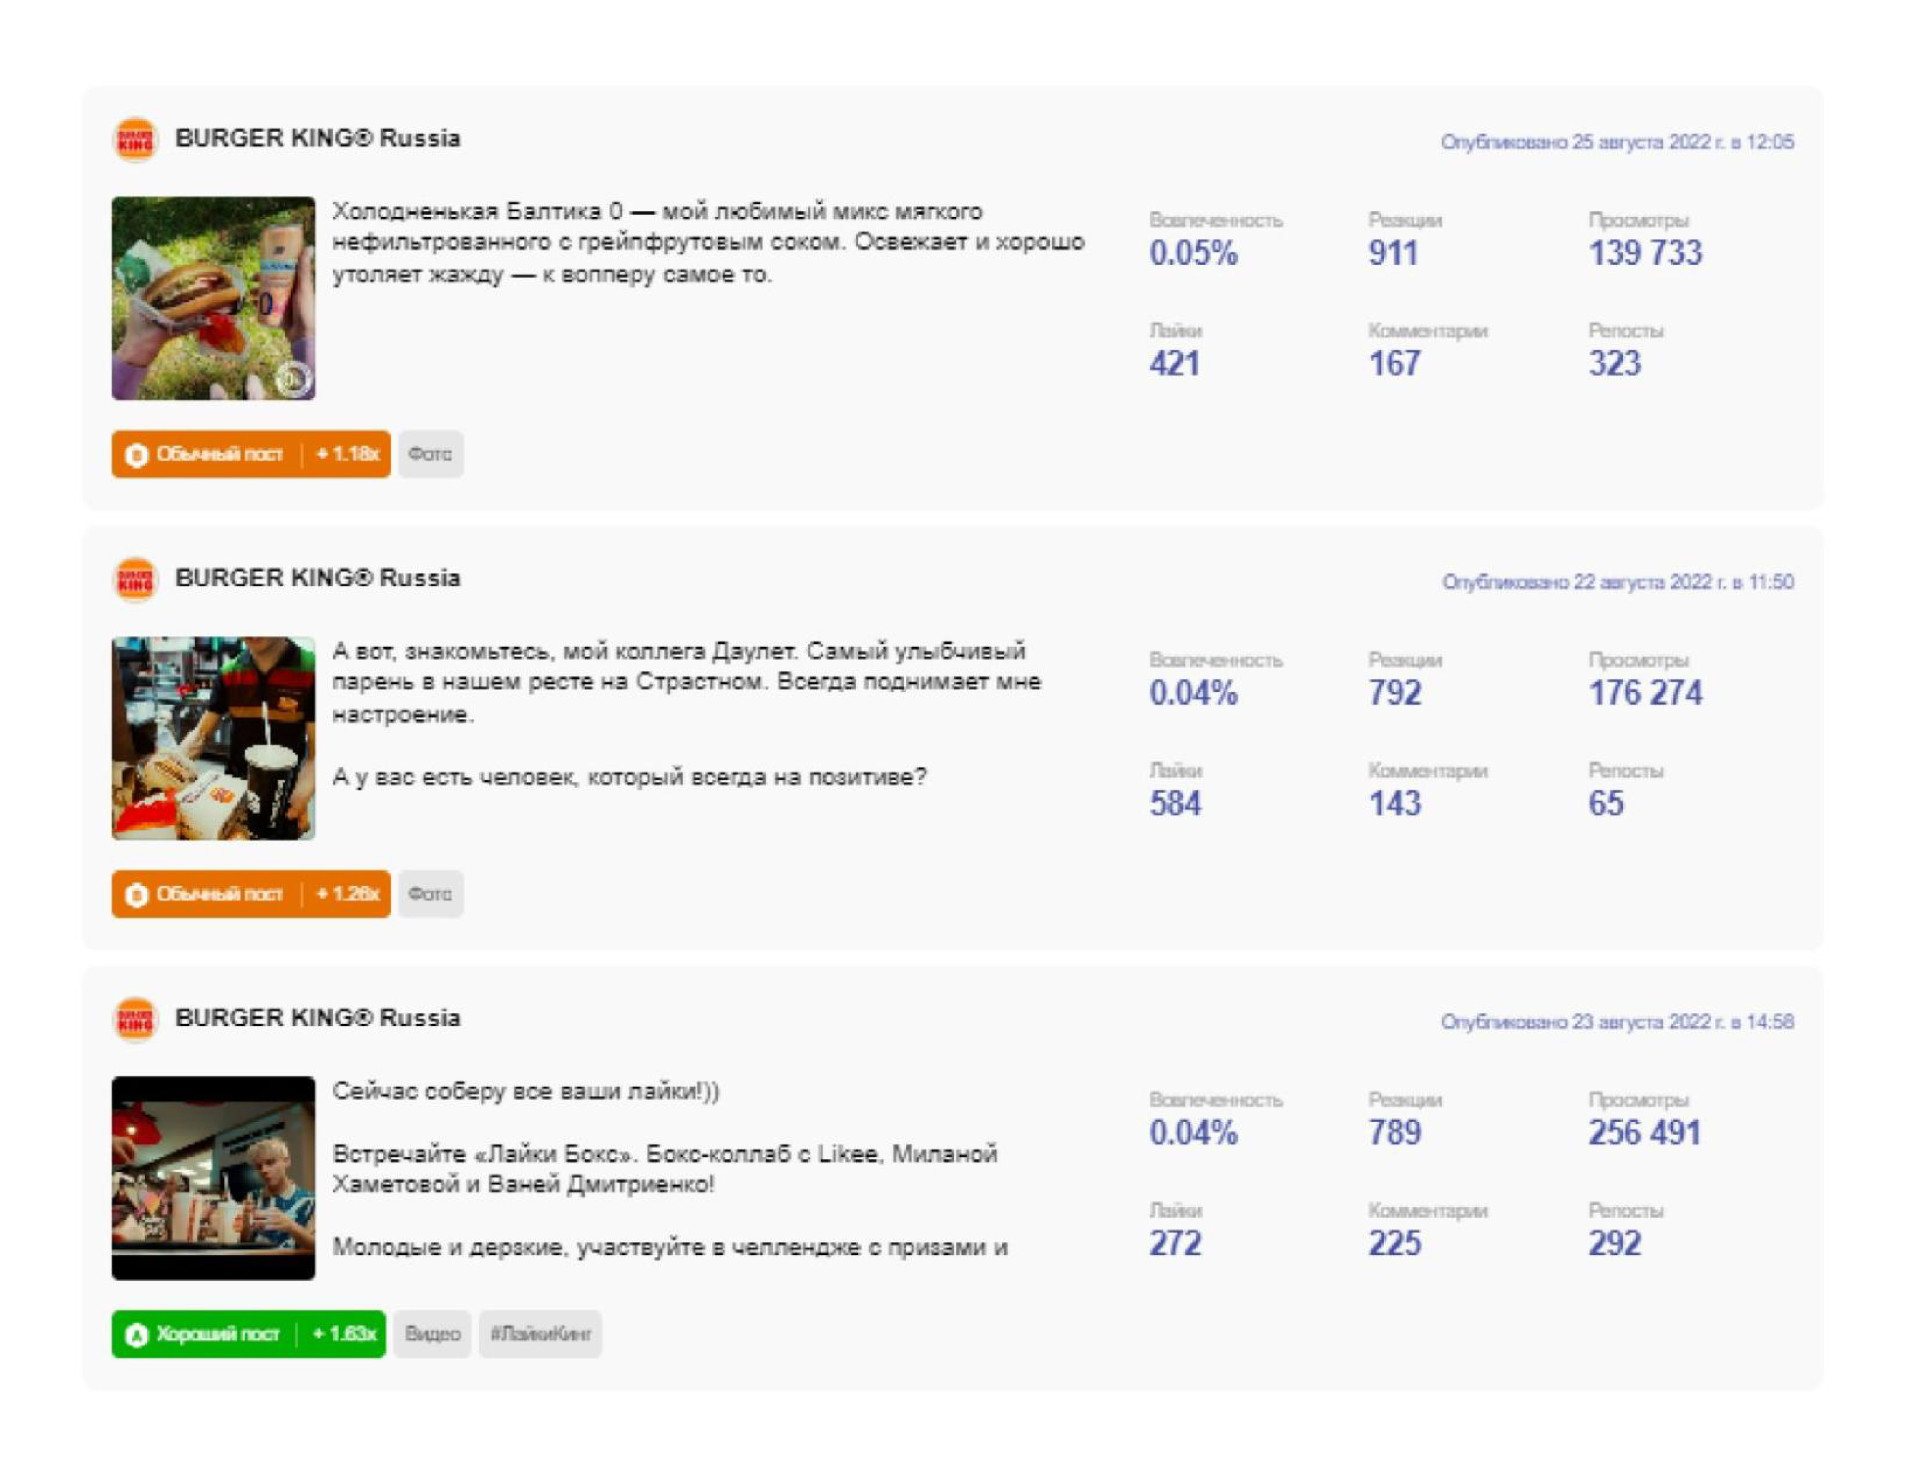Open the text starting 'Сейчас соберу все ваши лайки'

coord(525,1091)
